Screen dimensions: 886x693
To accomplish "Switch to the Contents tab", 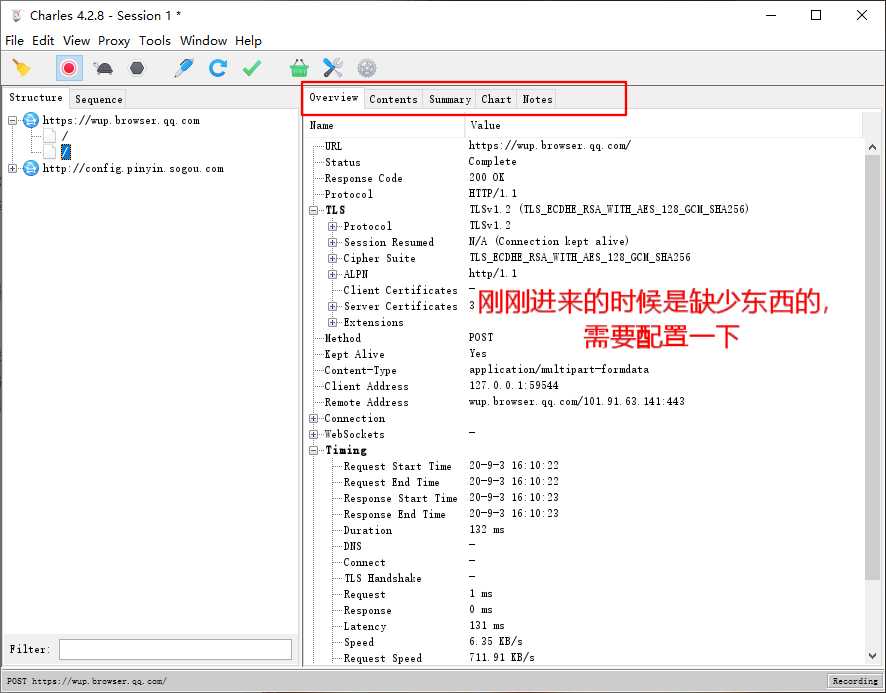I will tap(393, 99).
